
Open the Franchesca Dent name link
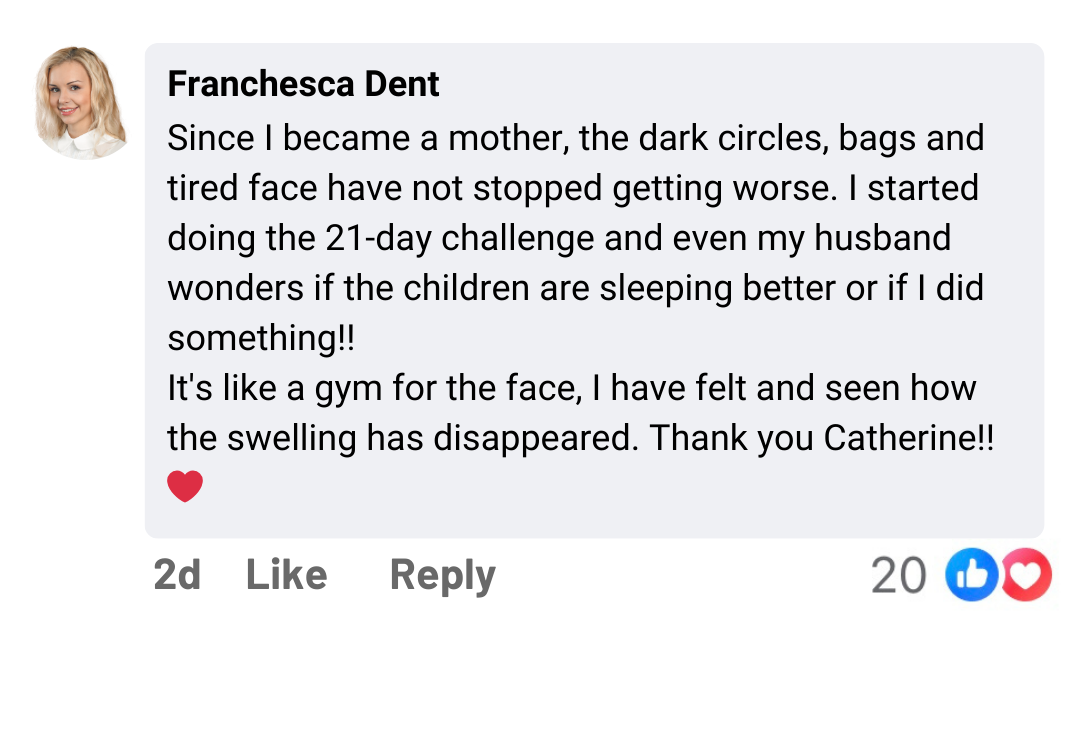303,84
